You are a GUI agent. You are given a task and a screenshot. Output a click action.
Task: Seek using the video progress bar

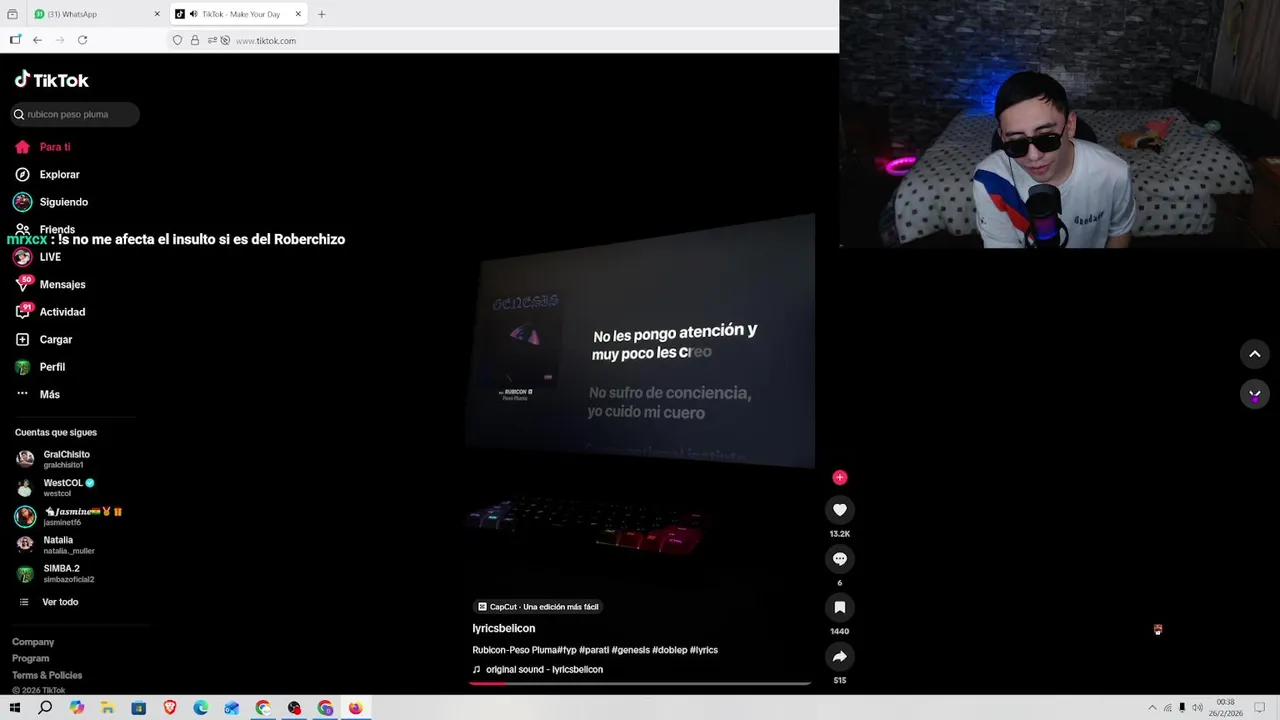[640, 684]
